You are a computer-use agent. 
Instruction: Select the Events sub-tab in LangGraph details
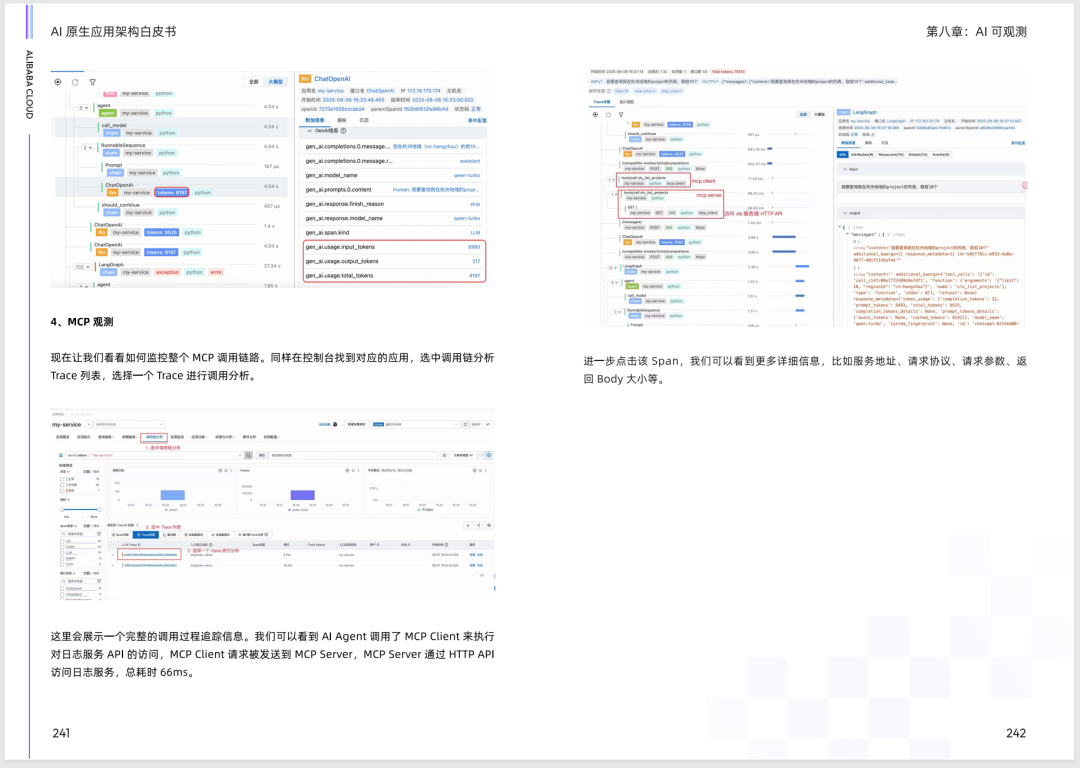[941, 154]
